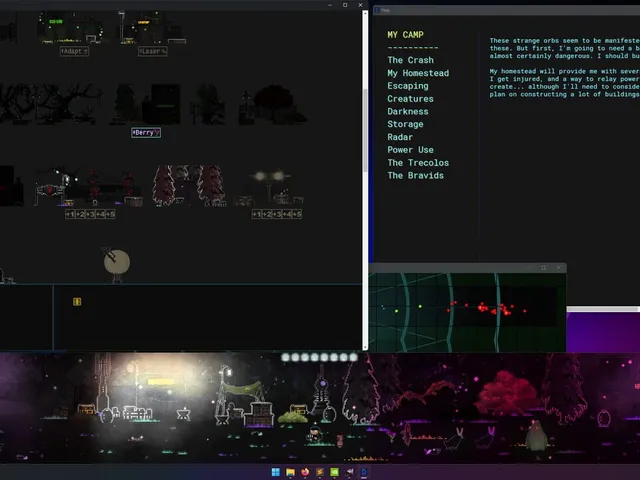Open the NVIDIA app on taskbar
Screen dimensions: 640x480
[334, 472]
